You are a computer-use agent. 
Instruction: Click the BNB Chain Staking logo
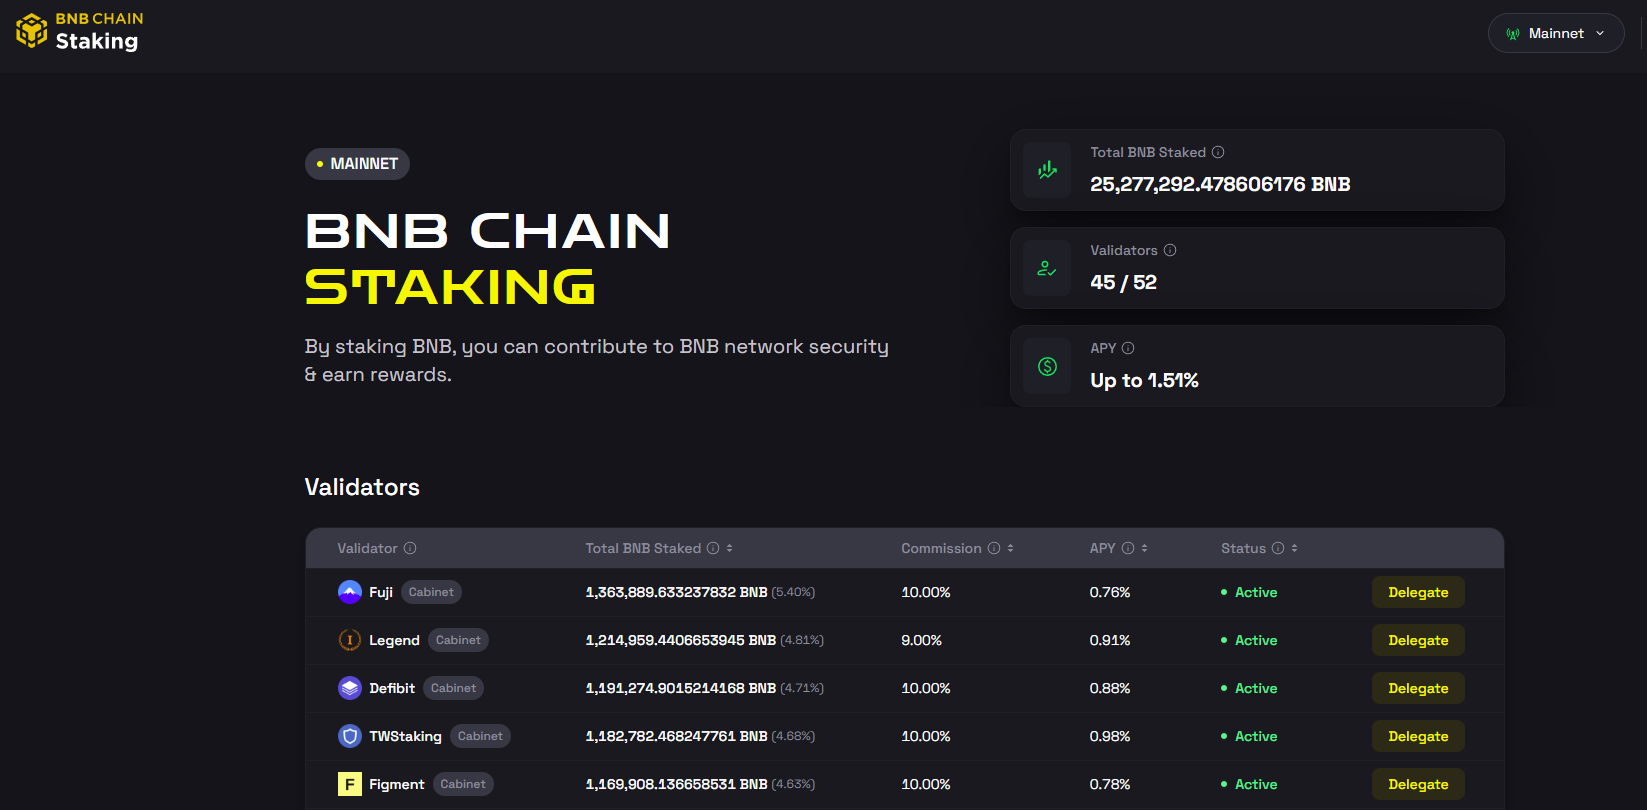tap(78, 32)
